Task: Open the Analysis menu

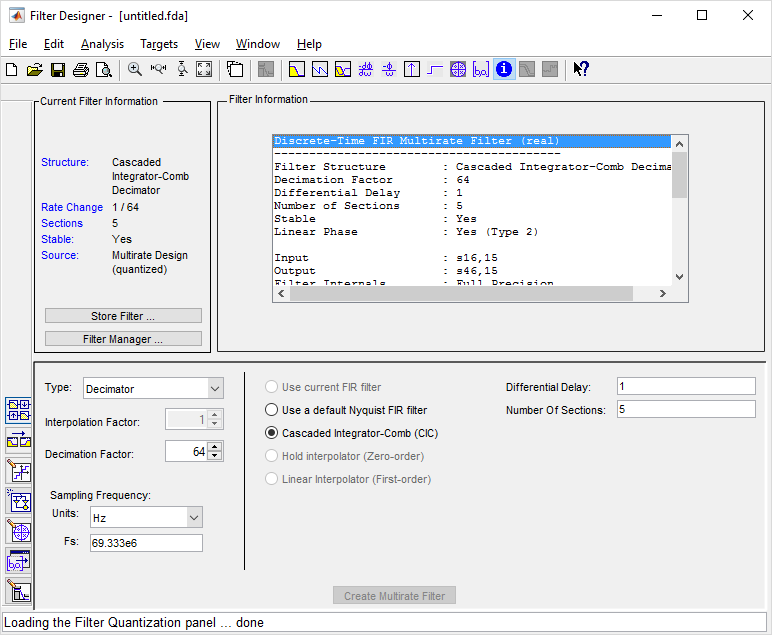Action: (102, 44)
